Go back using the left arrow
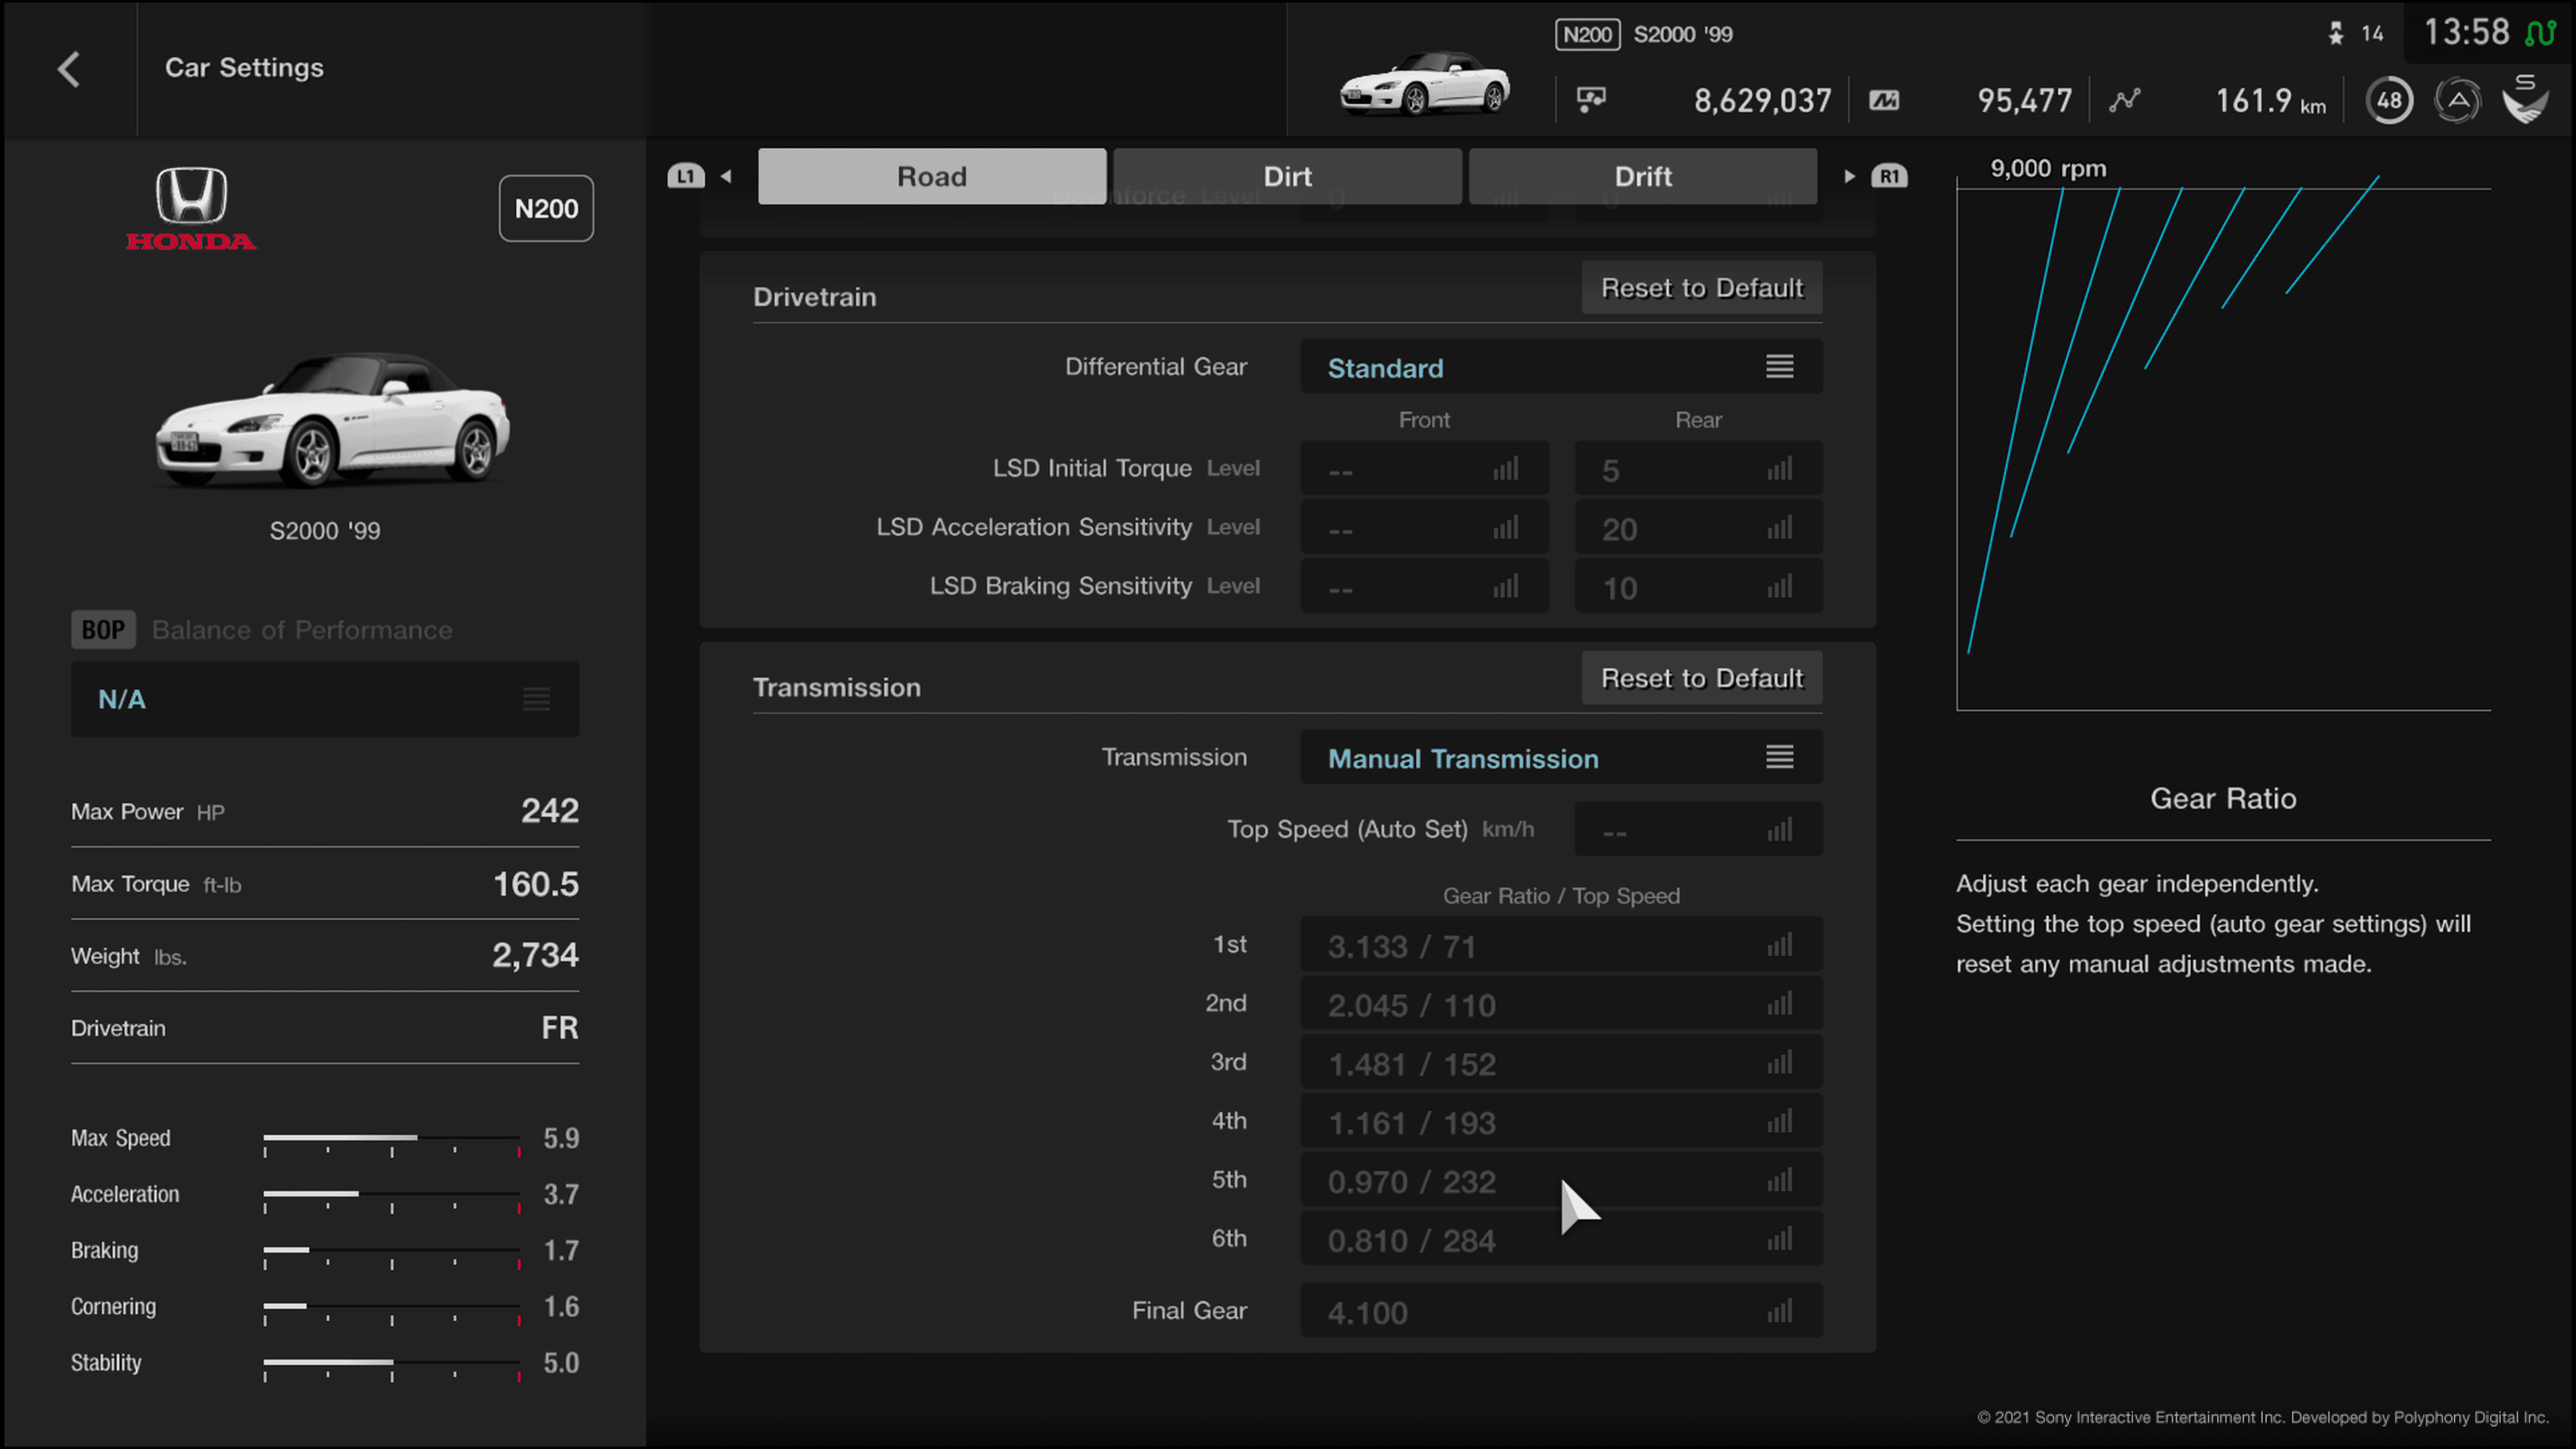The width and height of the screenshot is (2576, 1449). click(x=68, y=69)
